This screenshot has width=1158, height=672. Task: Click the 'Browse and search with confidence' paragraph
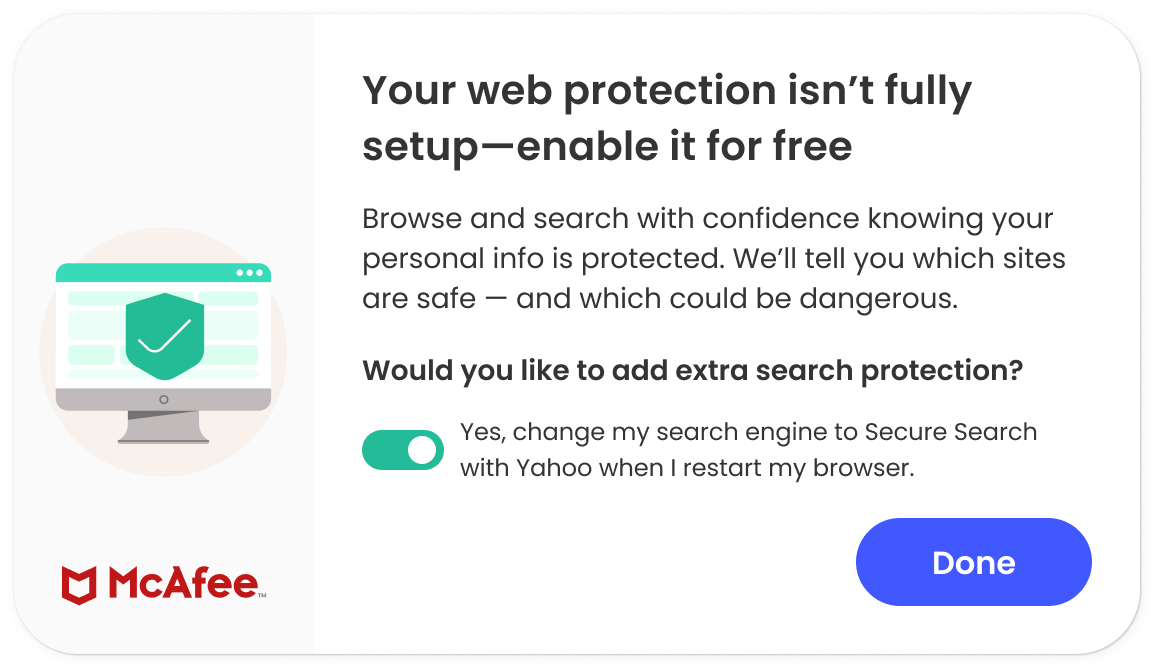[x=708, y=218]
